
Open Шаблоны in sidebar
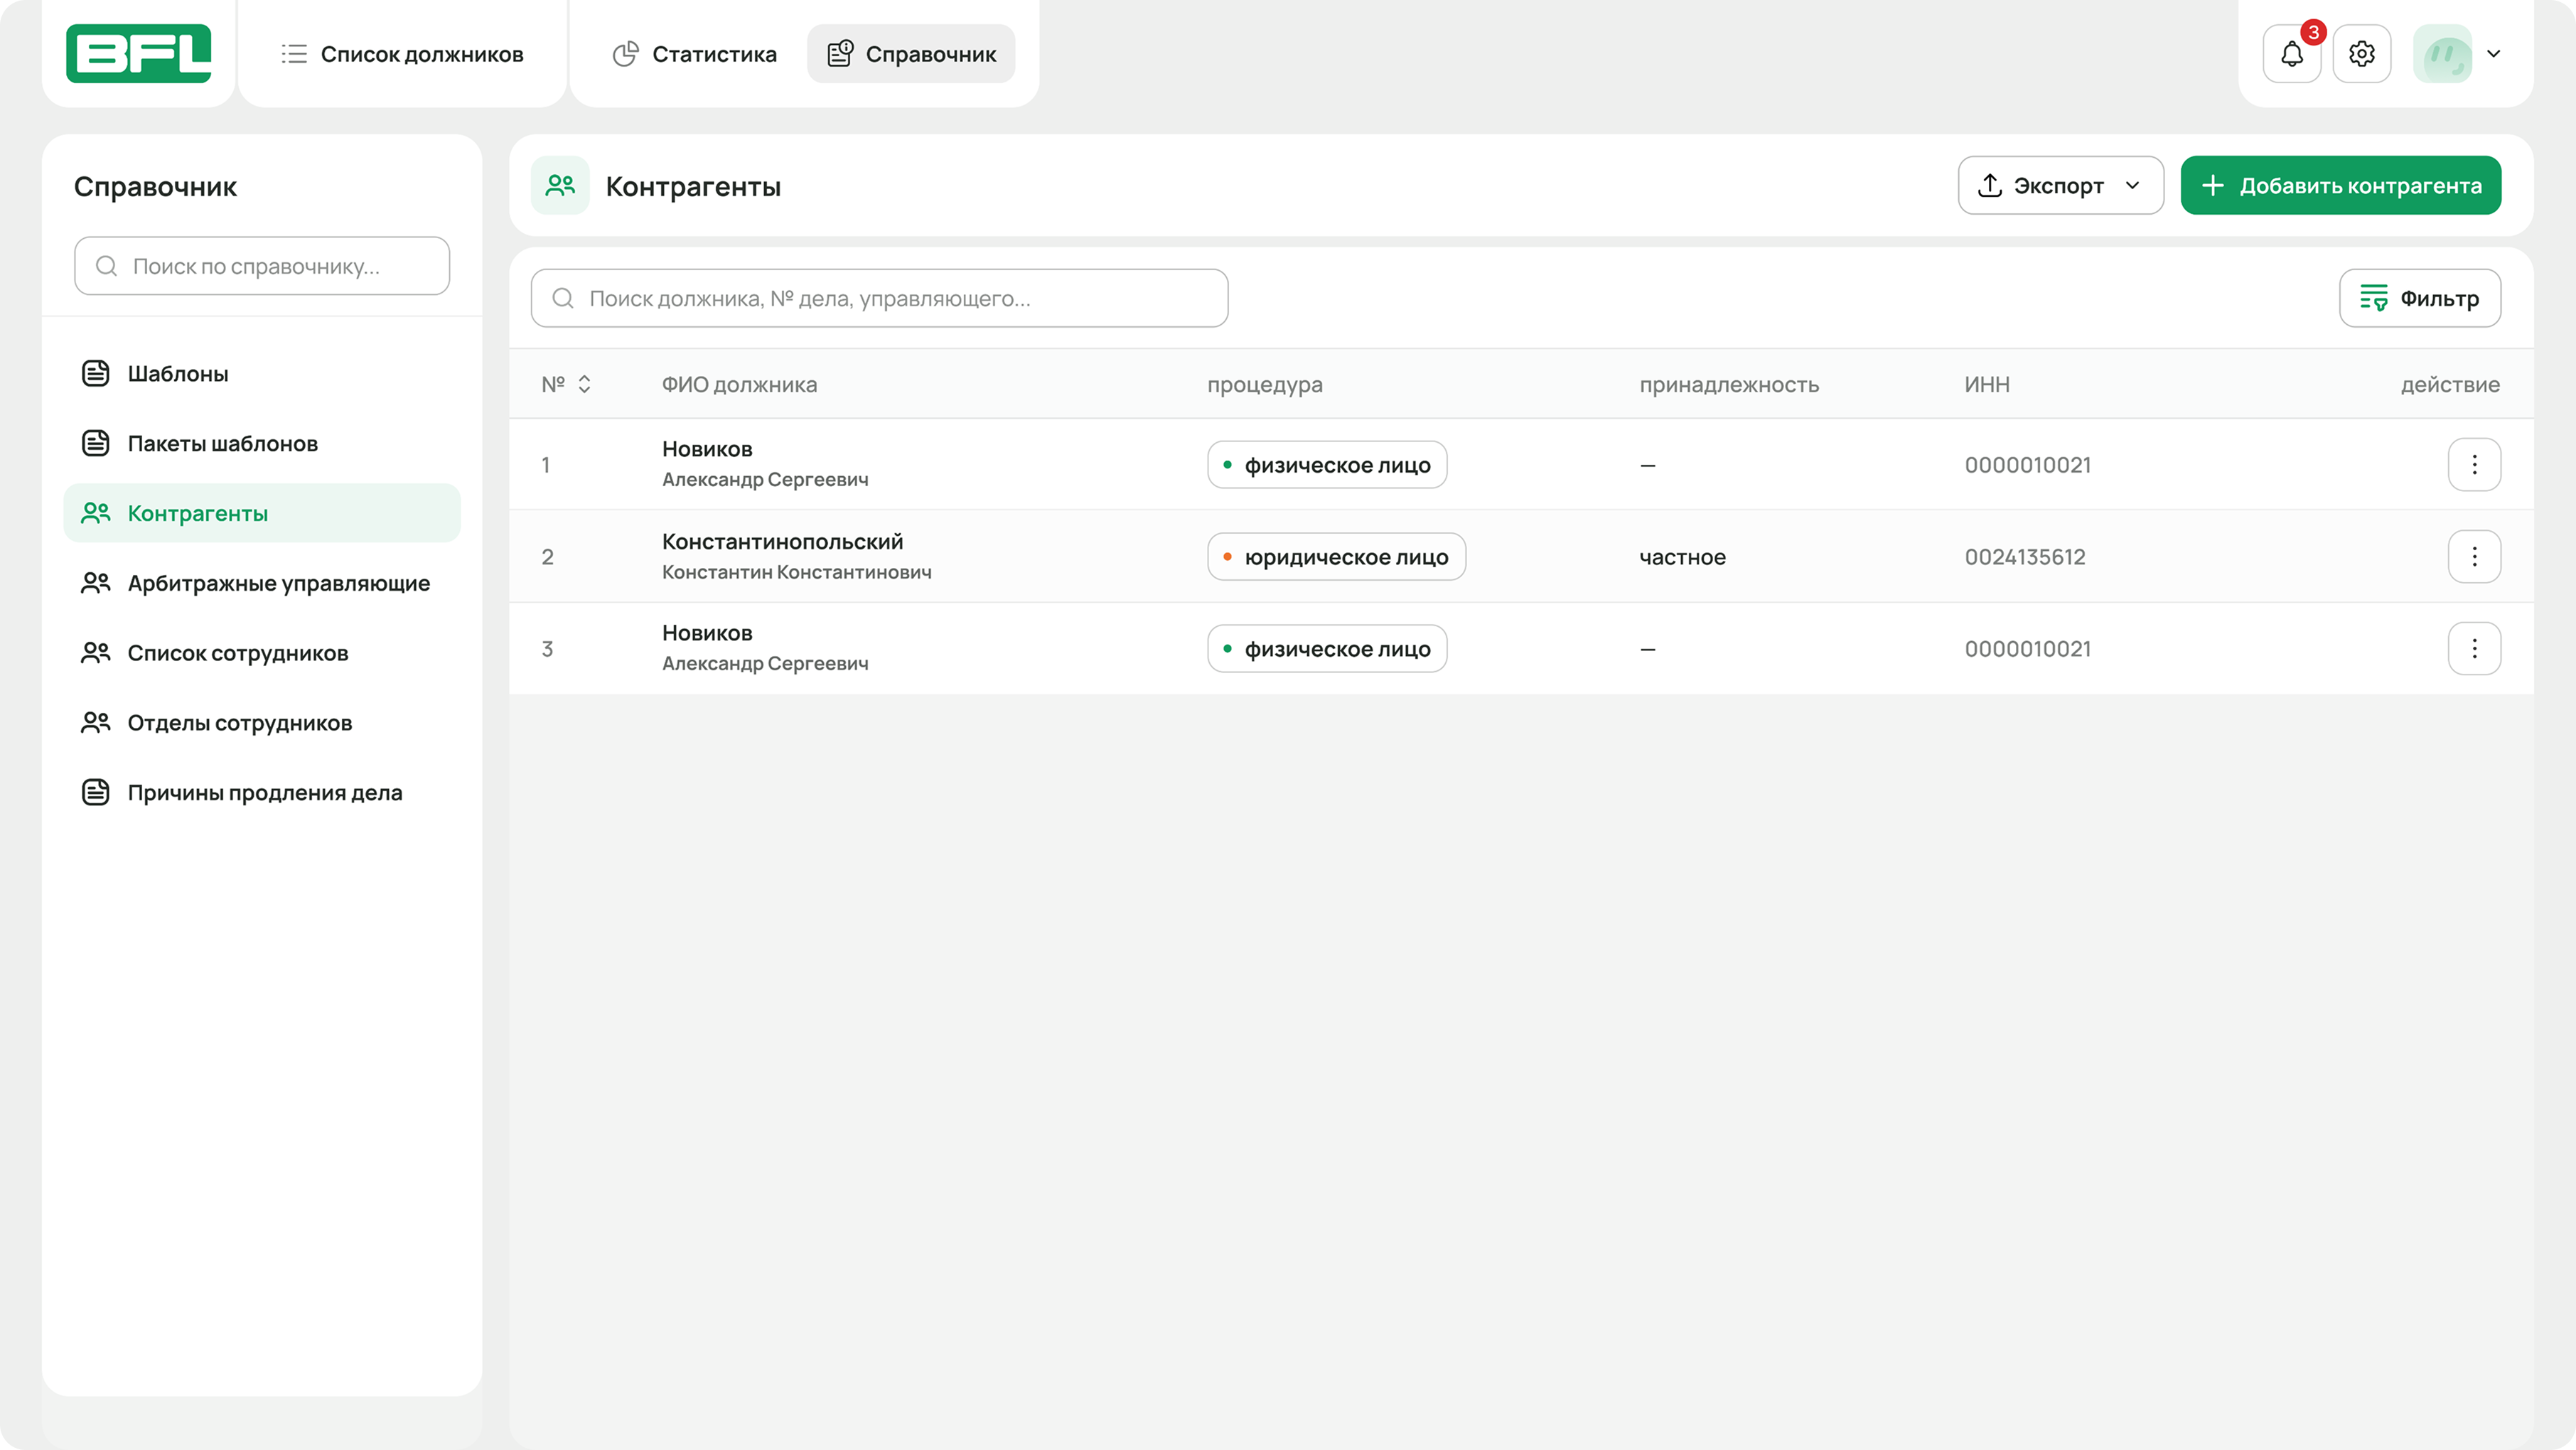point(178,374)
